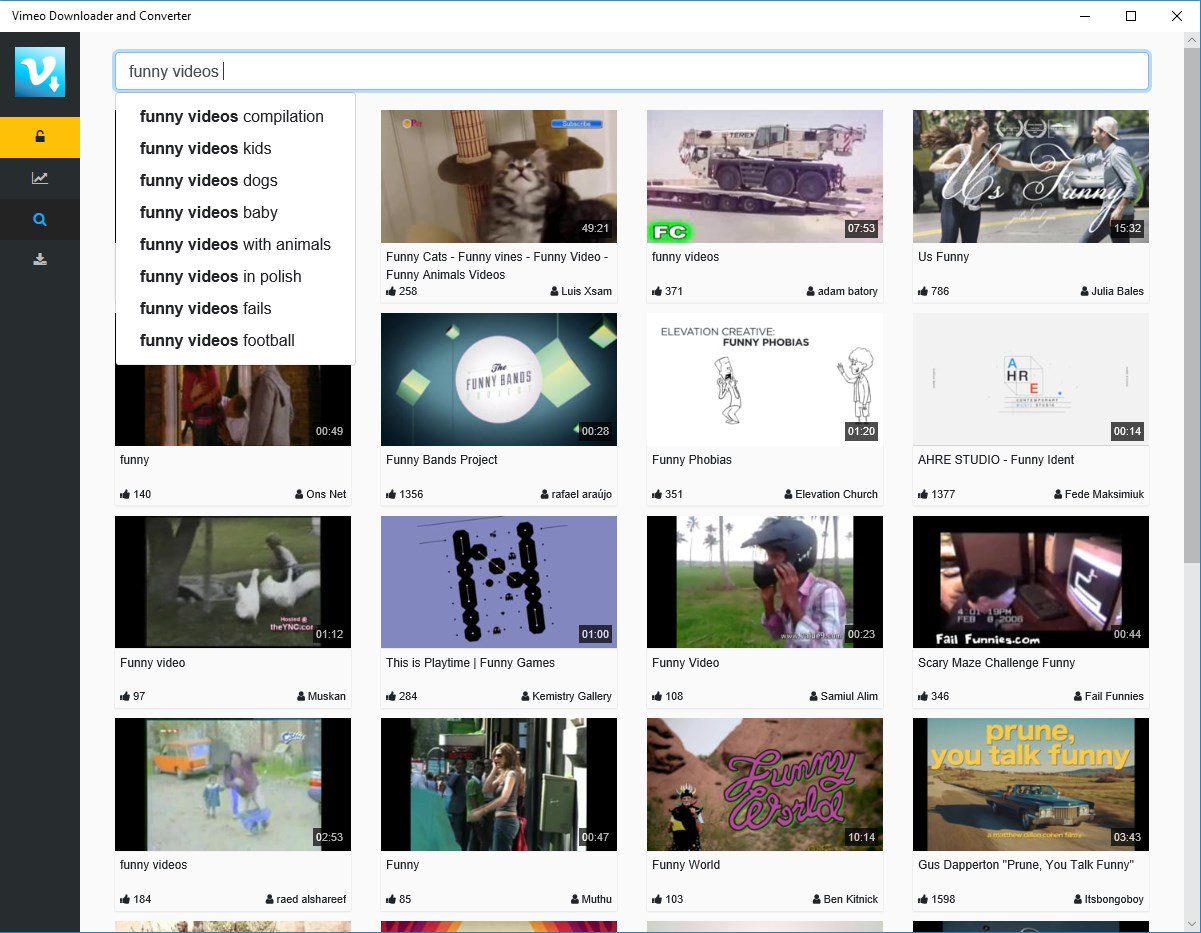1201x933 pixels.
Task: Click 'This is Playtime | Funny Games' title
Action: 470,663
